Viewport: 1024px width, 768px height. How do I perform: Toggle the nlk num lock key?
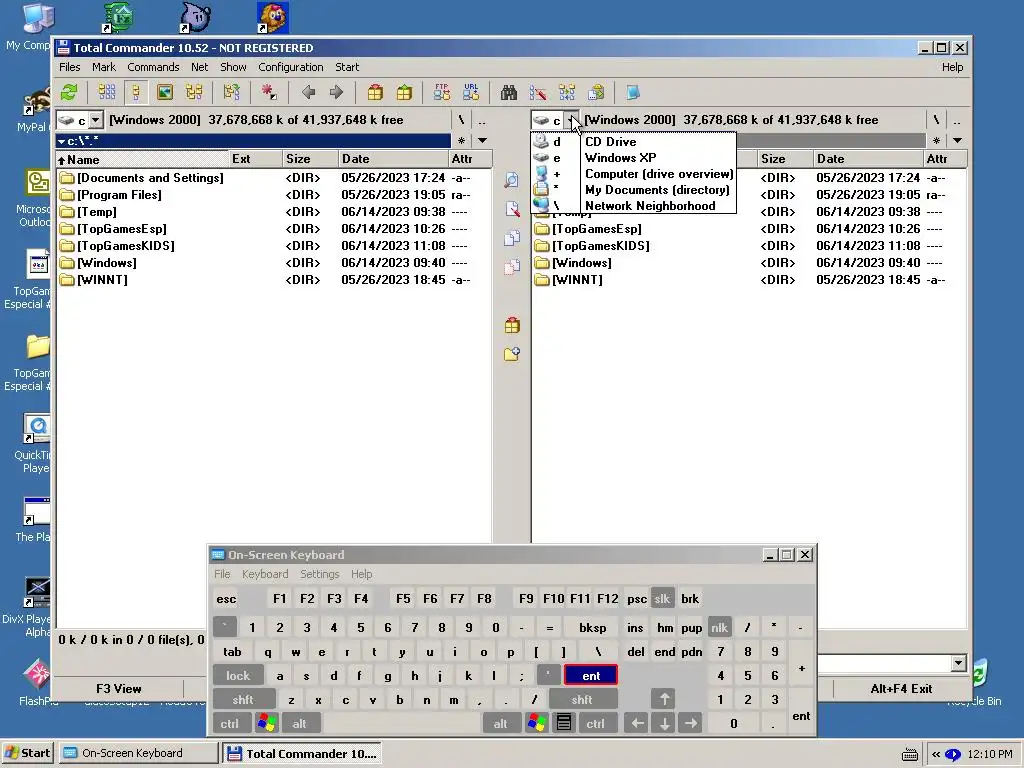719,628
